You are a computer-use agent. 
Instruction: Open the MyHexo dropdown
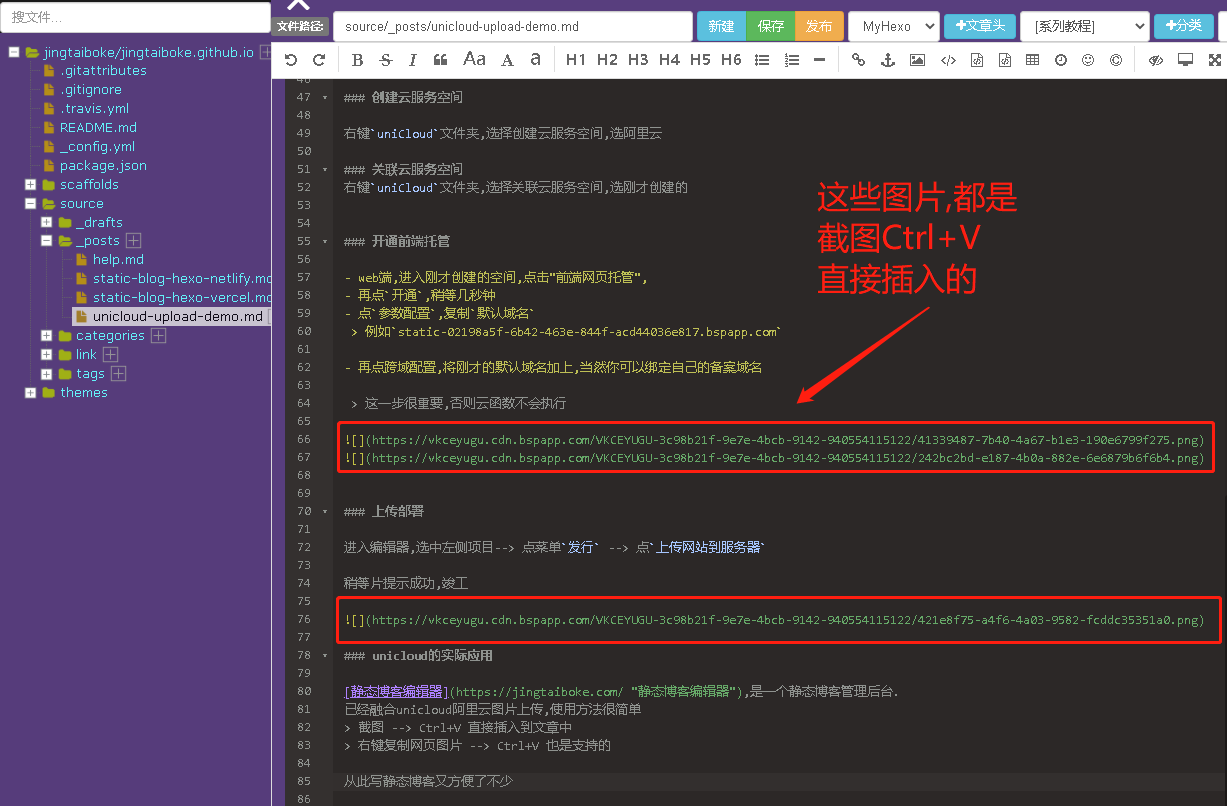click(893, 25)
